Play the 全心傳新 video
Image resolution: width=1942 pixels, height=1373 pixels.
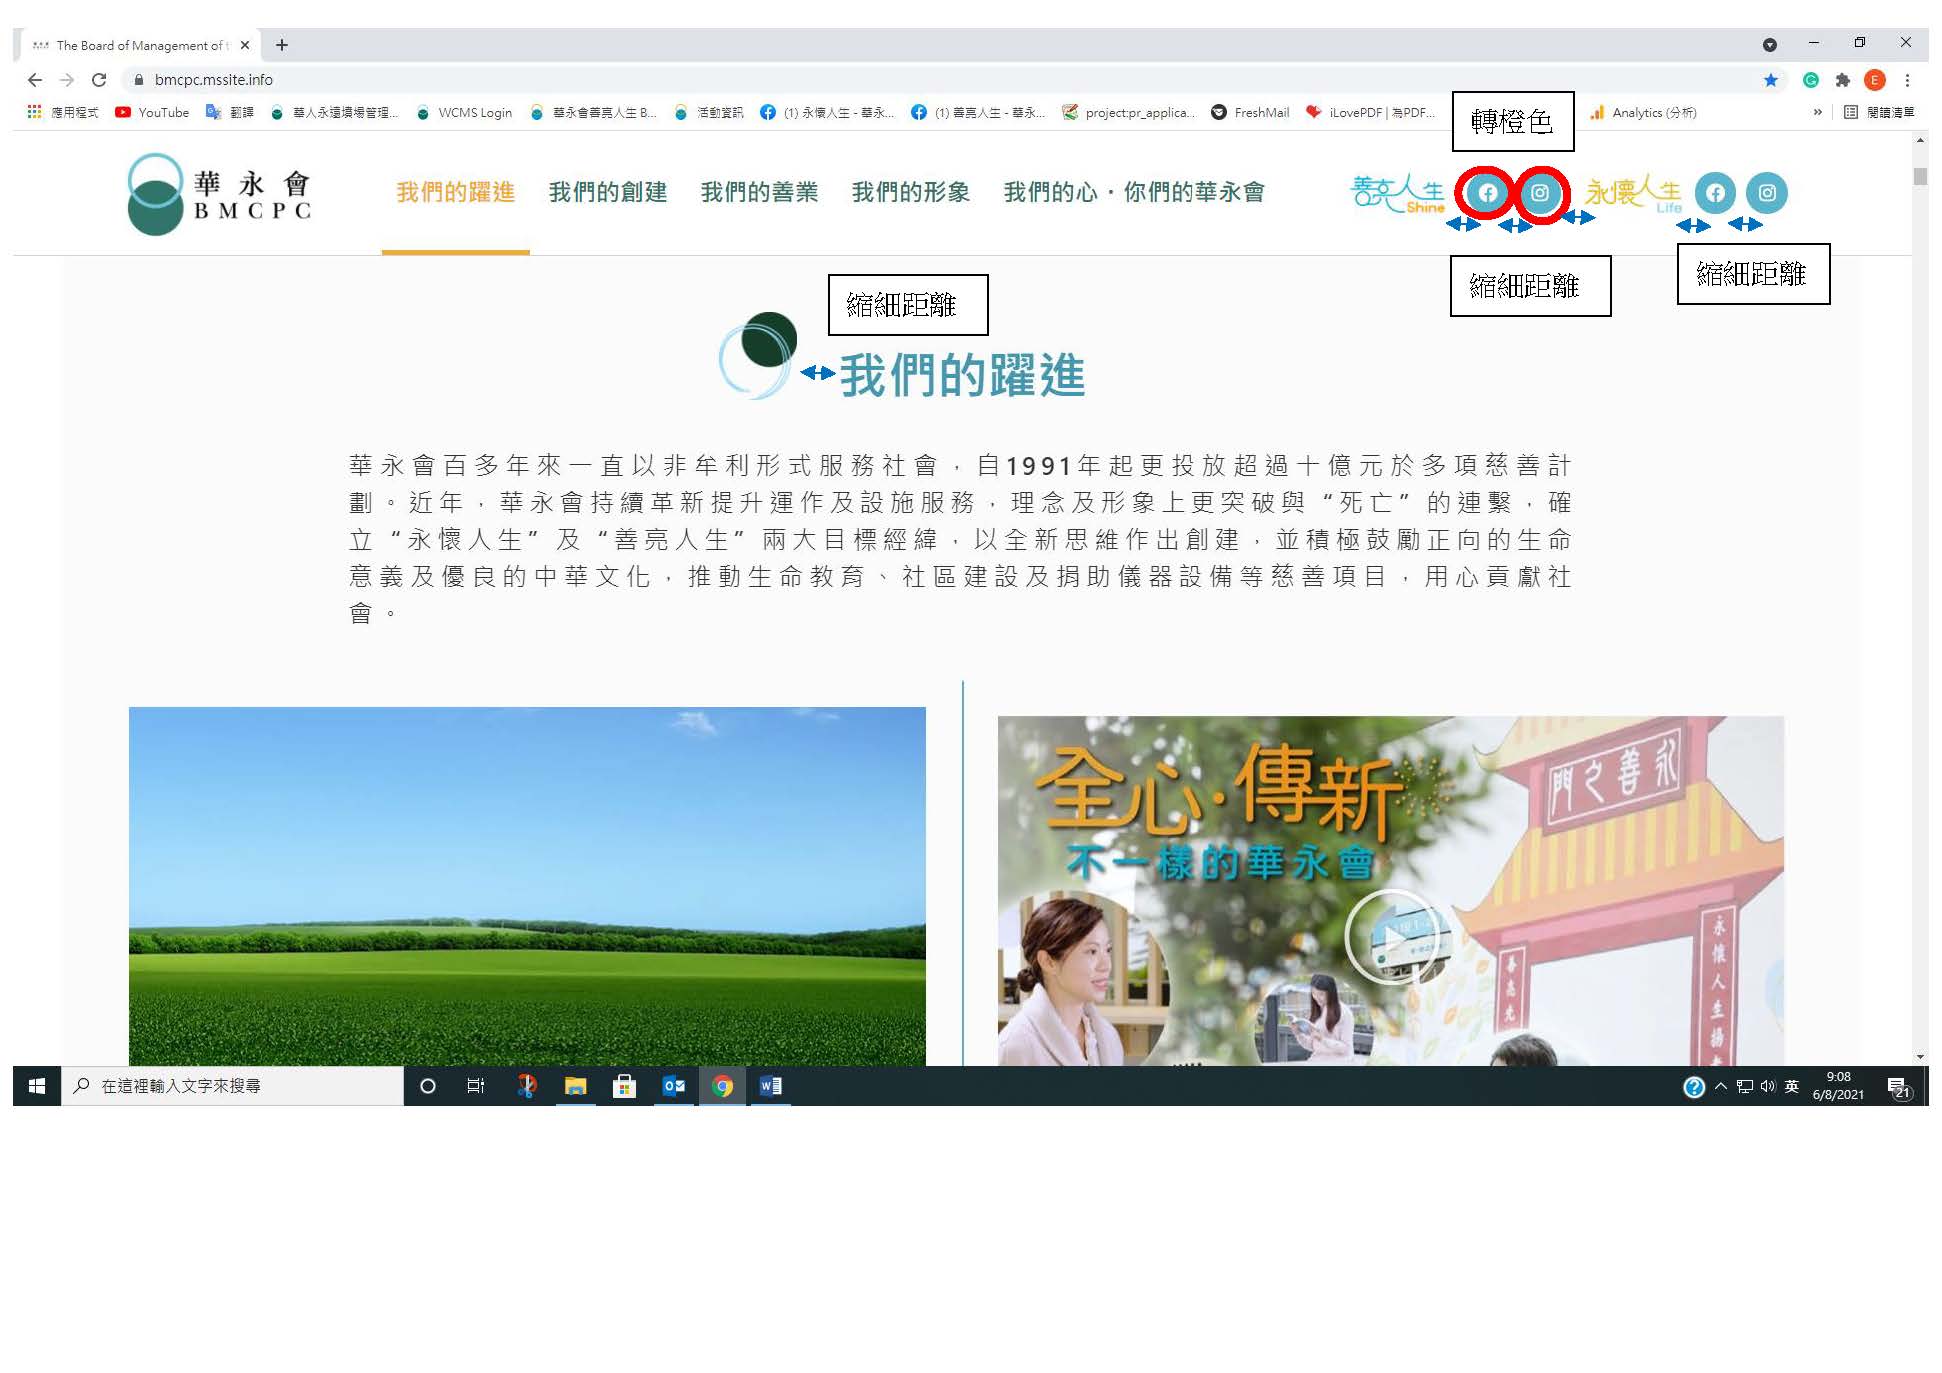coord(1391,937)
